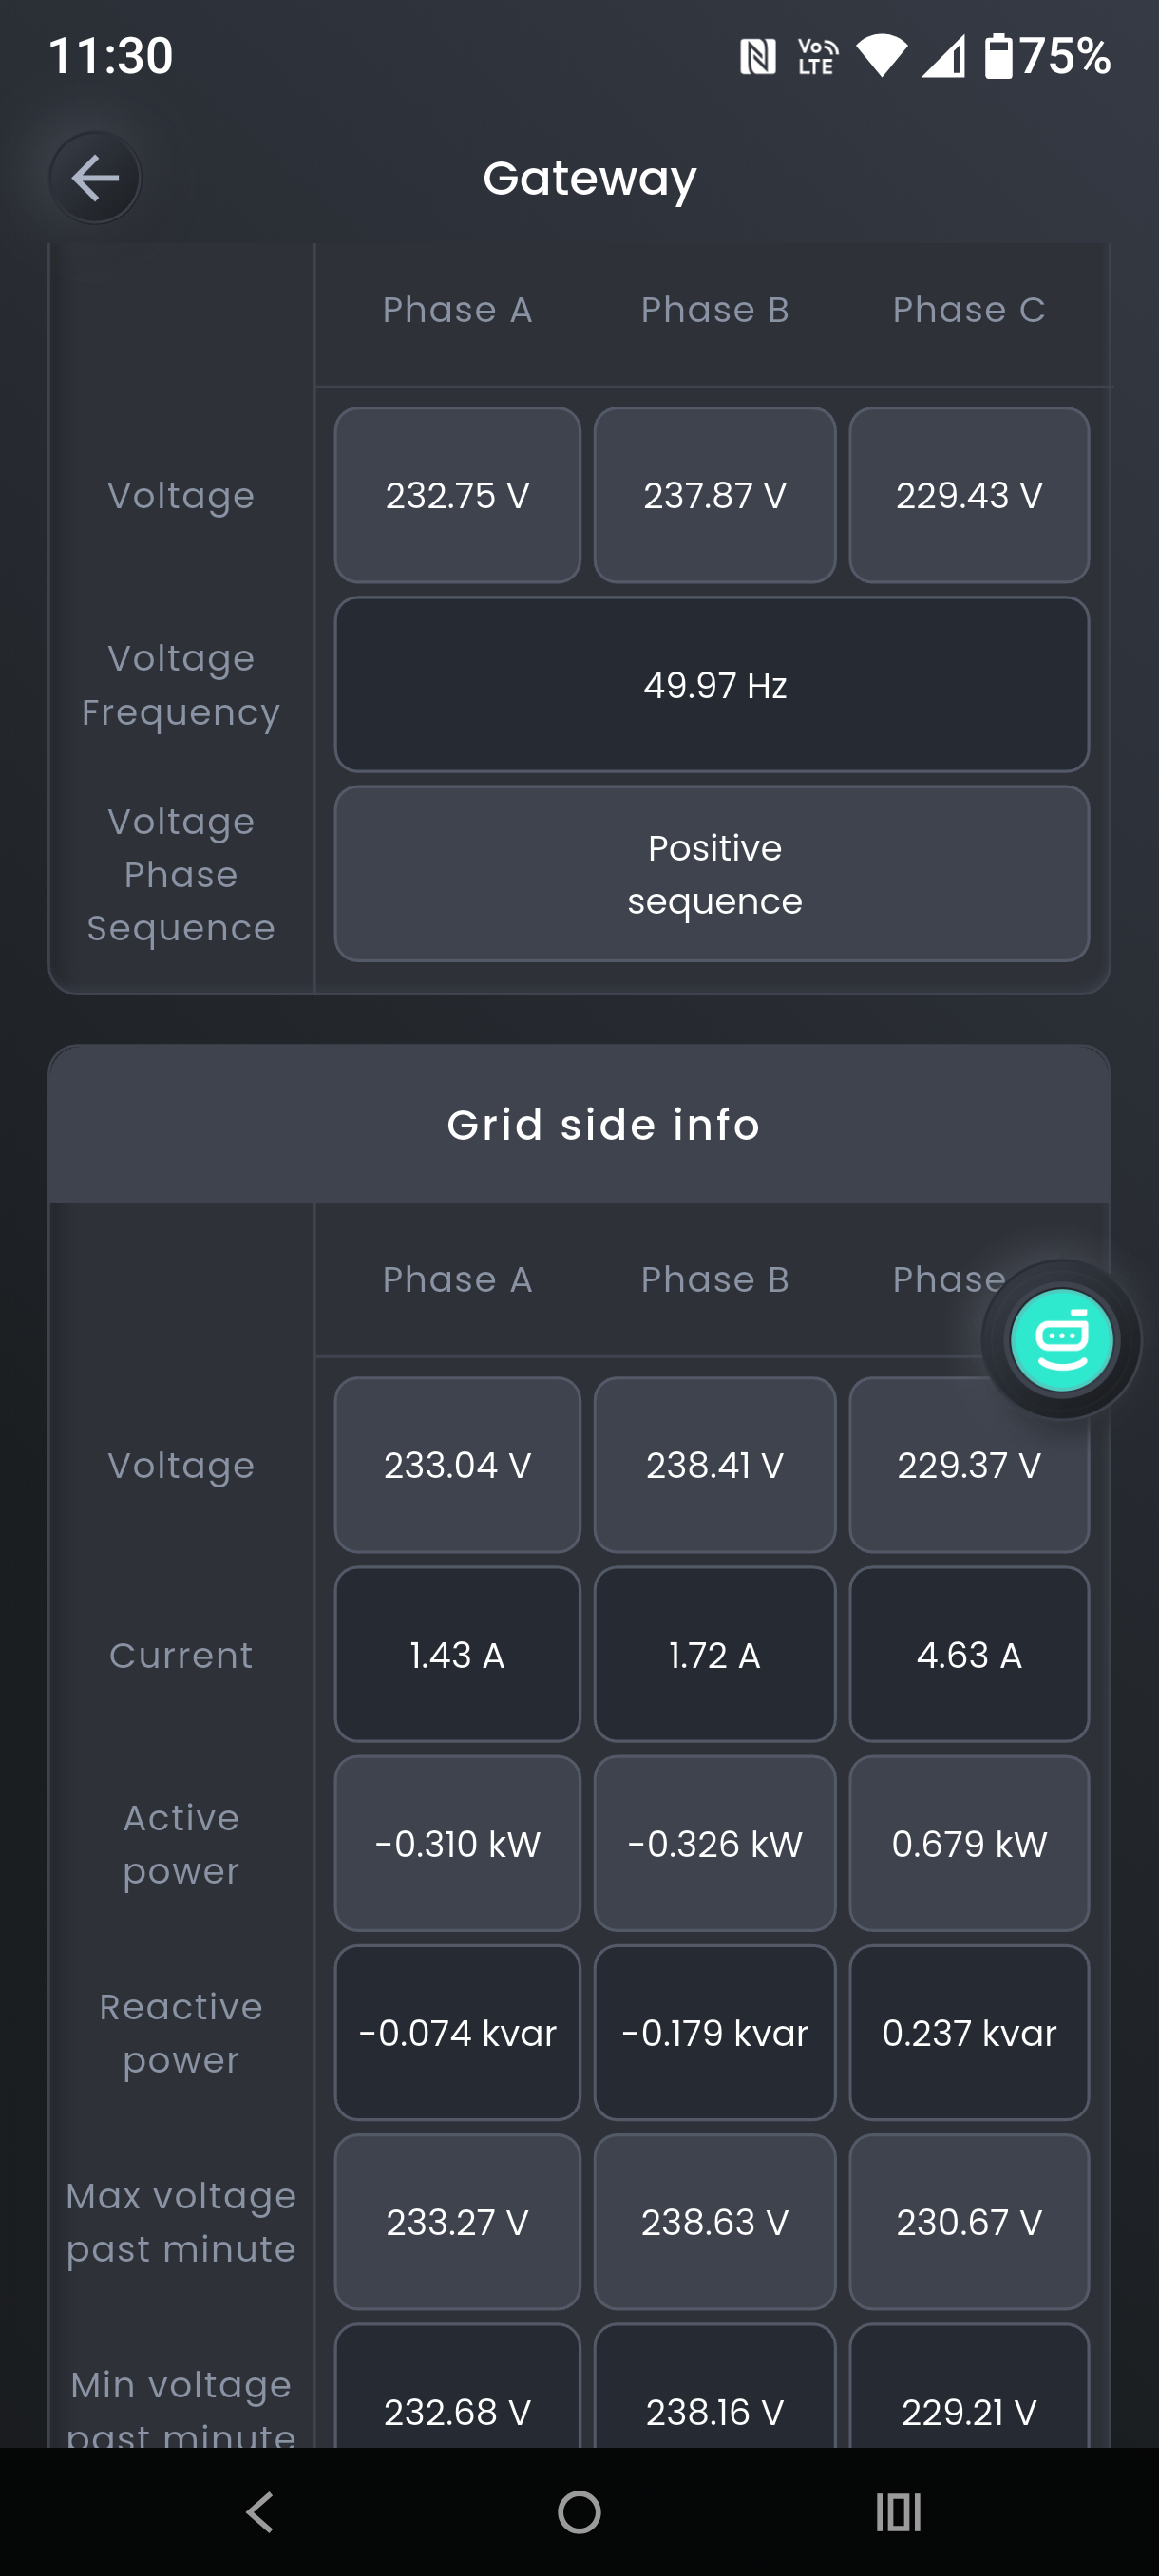1159x2576 pixels.
Task: Tap the Android back navigation button
Action: [x=260, y=2511]
